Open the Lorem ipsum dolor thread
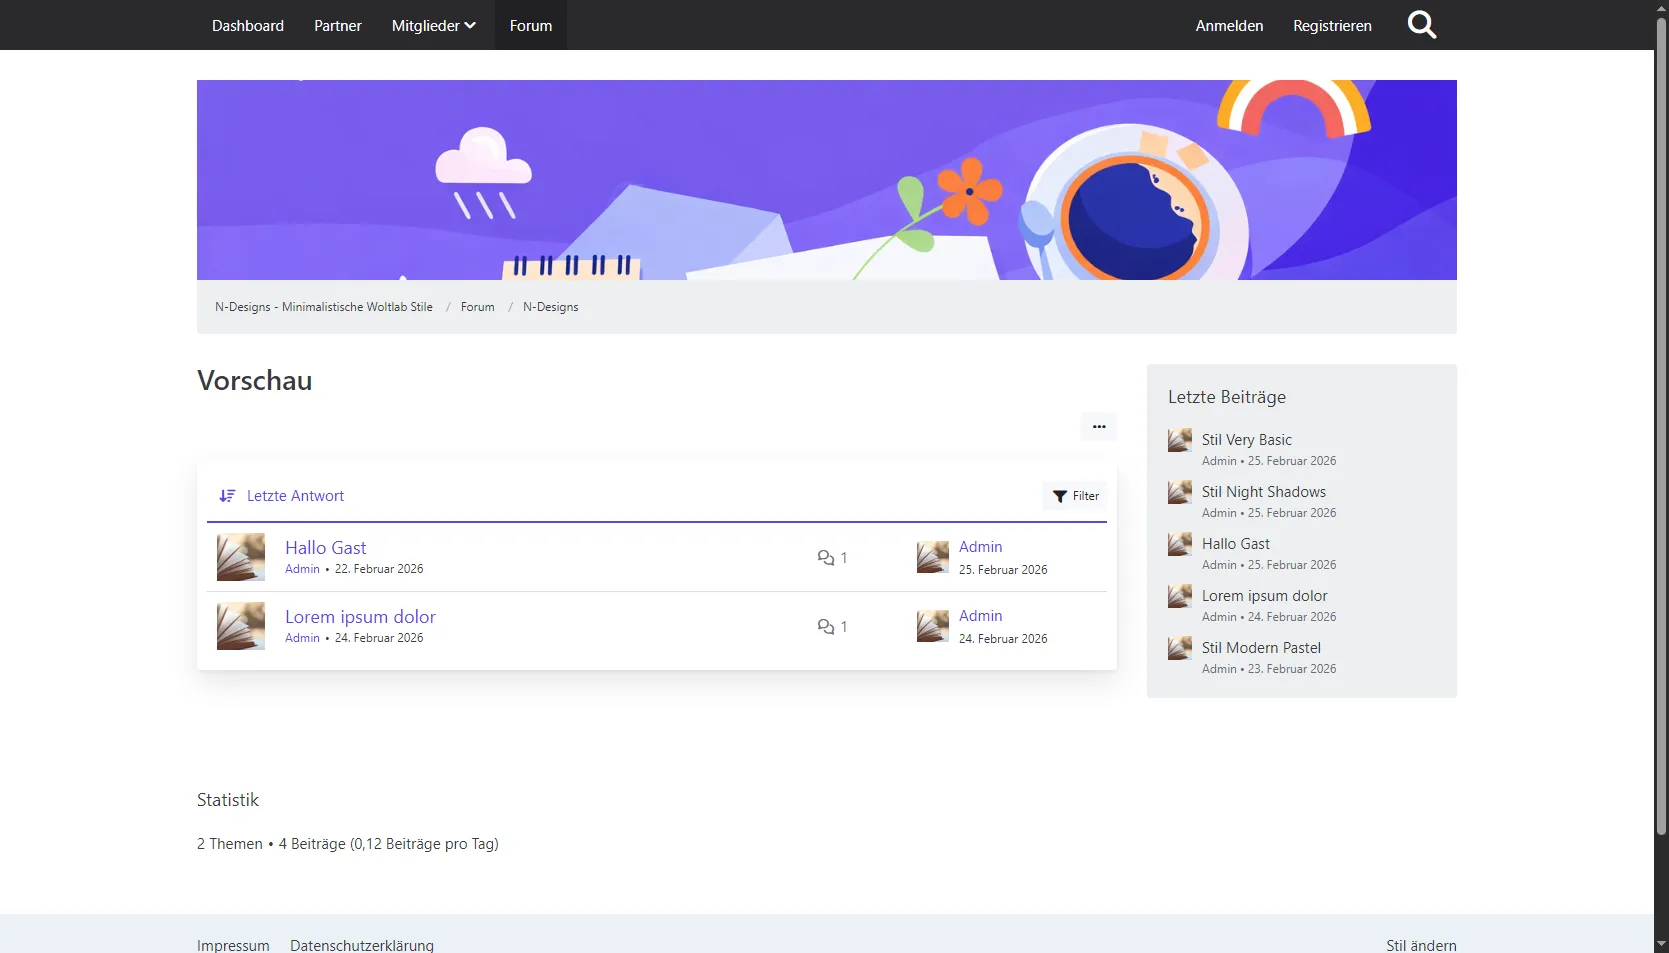The width and height of the screenshot is (1669, 953). (360, 617)
